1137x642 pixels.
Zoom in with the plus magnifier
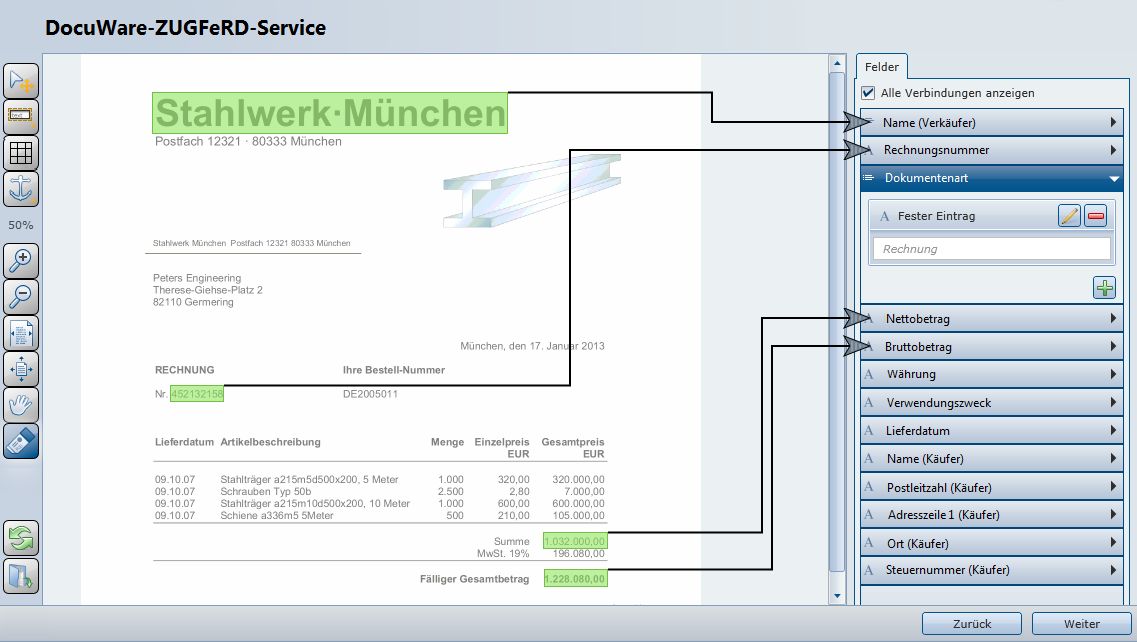[x=21, y=260]
